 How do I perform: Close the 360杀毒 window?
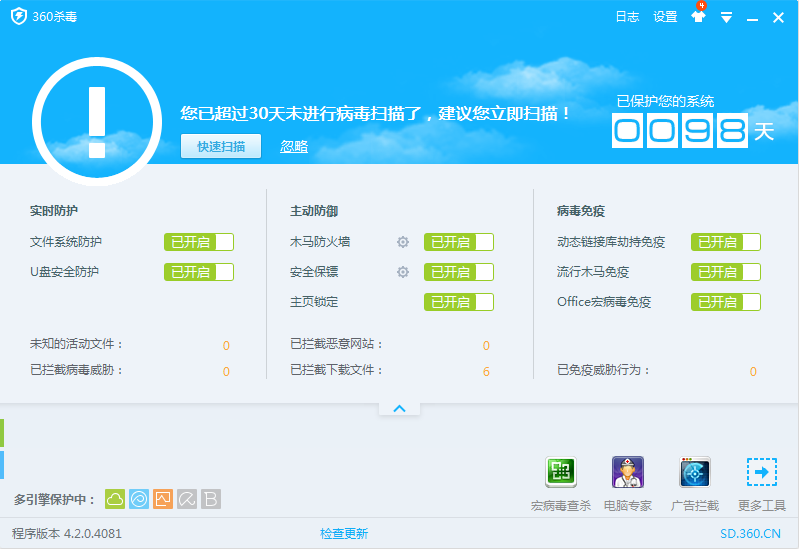778,18
